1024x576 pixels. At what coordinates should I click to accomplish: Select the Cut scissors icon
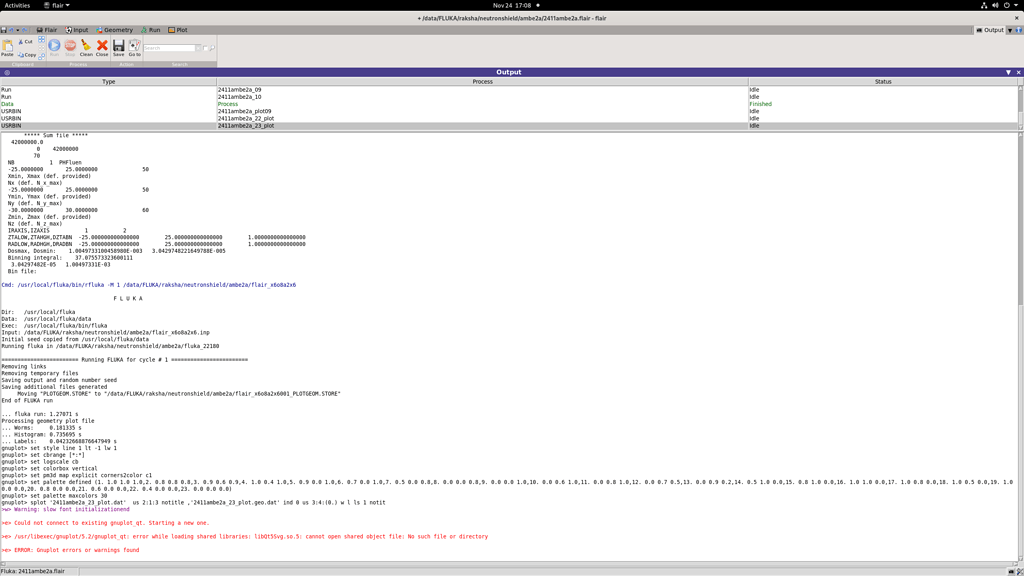click(x=22, y=41)
